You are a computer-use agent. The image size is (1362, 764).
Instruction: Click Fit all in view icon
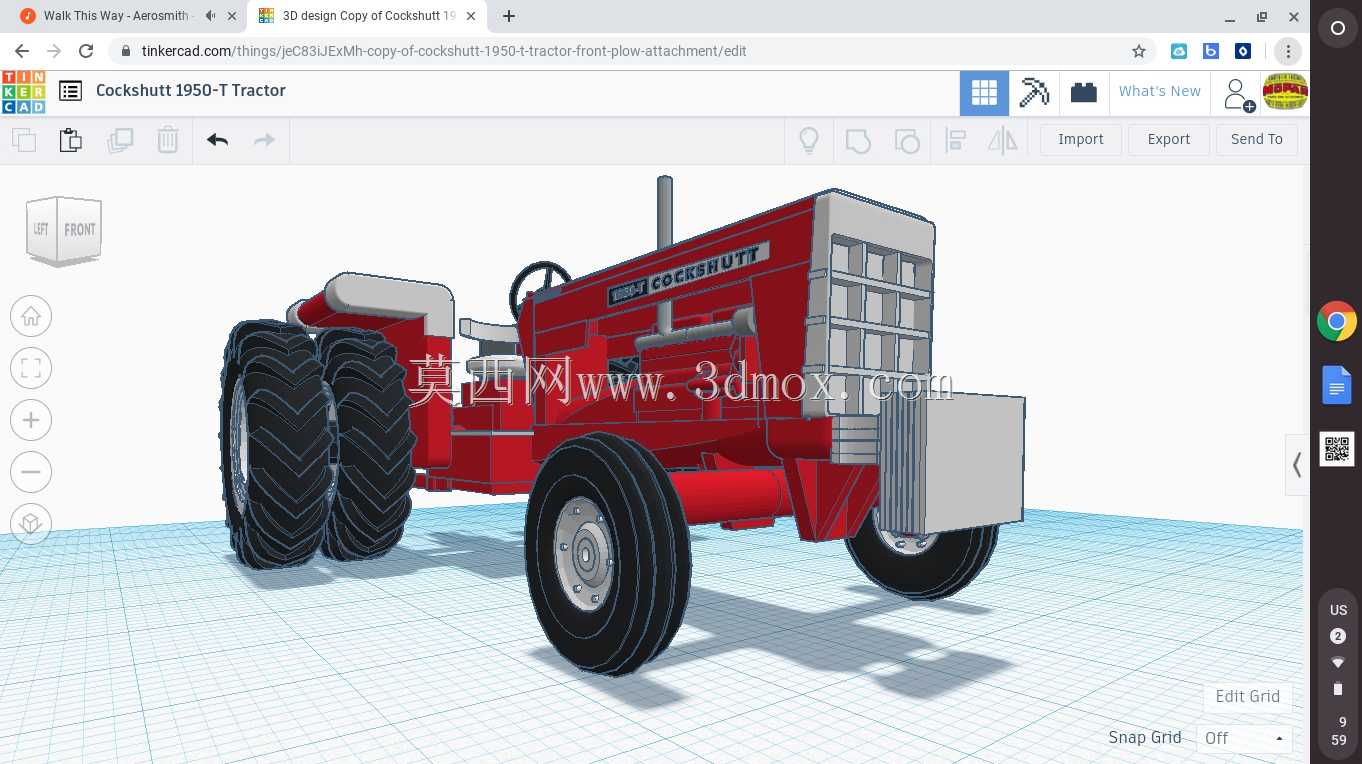[31, 368]
